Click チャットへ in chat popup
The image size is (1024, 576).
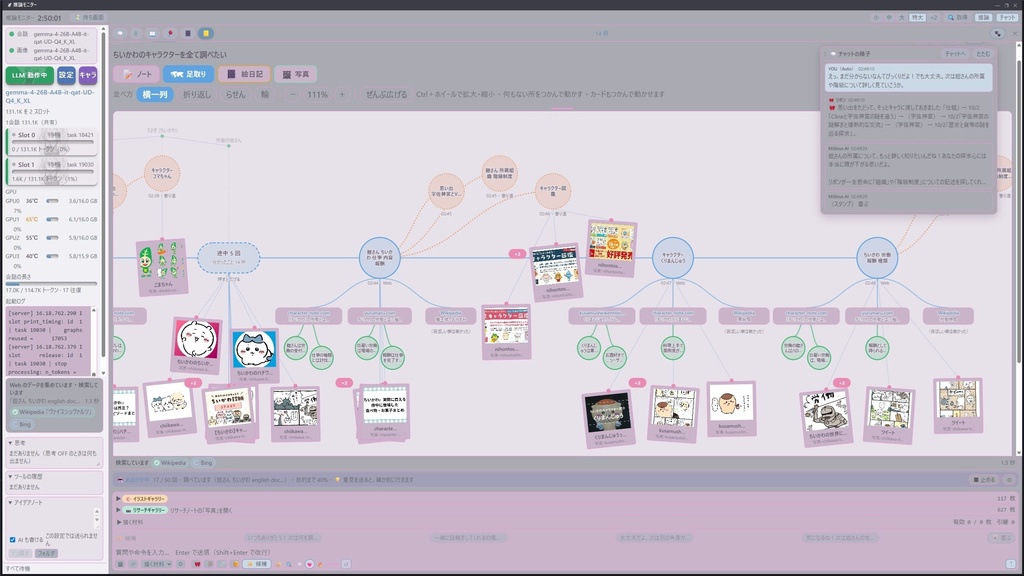[x=955, y=54]
